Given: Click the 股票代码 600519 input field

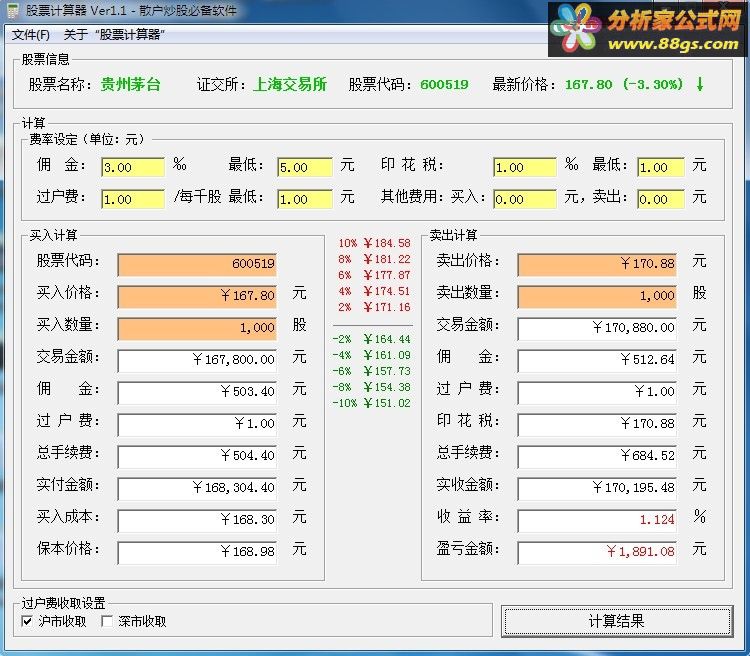Looking at the screenshot, I should [197, 264].
